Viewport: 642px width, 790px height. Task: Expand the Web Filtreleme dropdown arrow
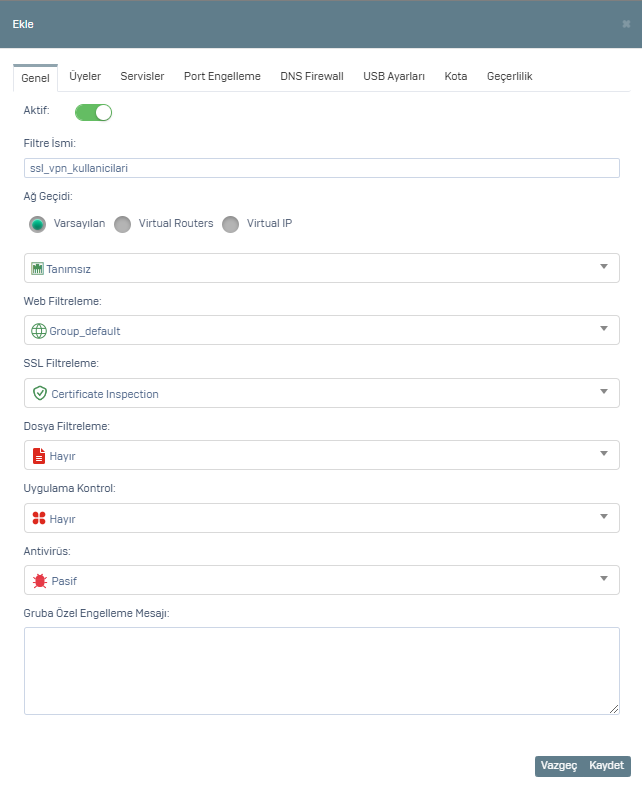604,328
